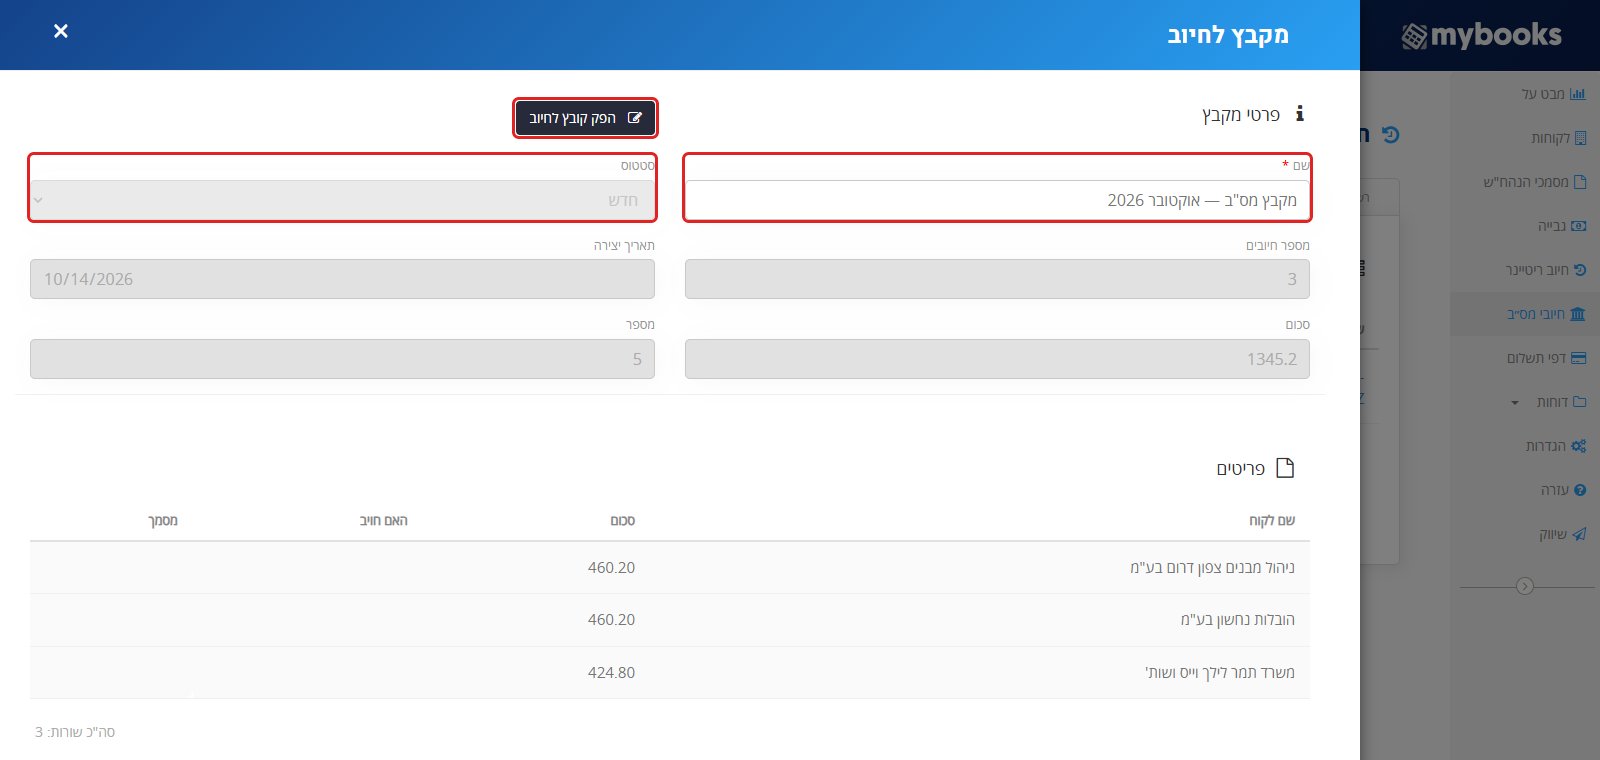Expand the דוחות reports submenu
This screenshot has width=1600, height=760.
pyautogui.click(x=1515, y=403)
